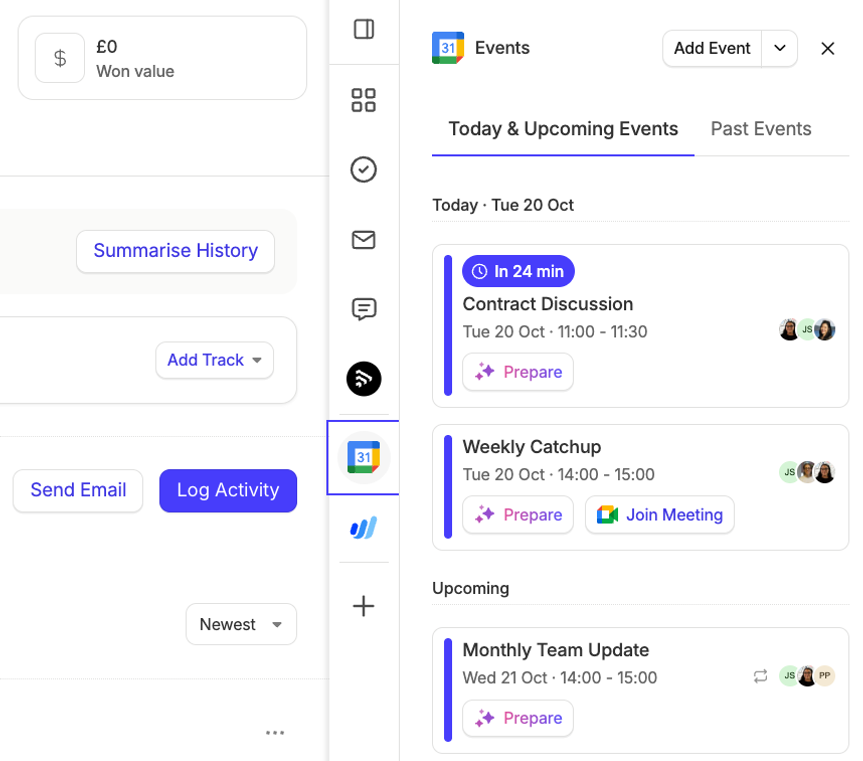Click attendee avatars on Monthly Team Update

click(807, 676)
